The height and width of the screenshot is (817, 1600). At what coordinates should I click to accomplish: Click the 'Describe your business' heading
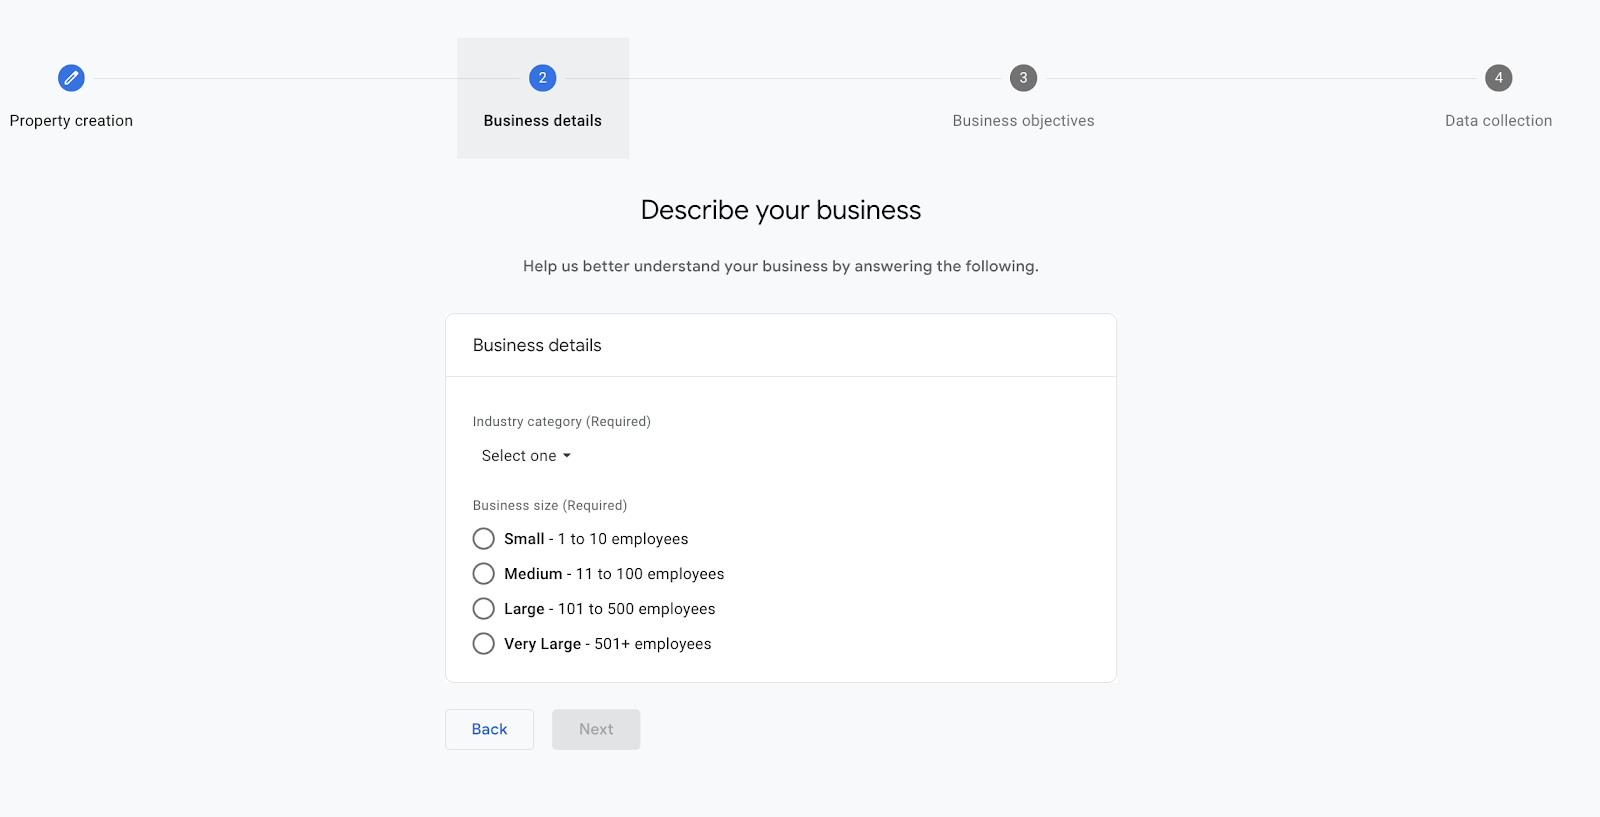point(780,210)
